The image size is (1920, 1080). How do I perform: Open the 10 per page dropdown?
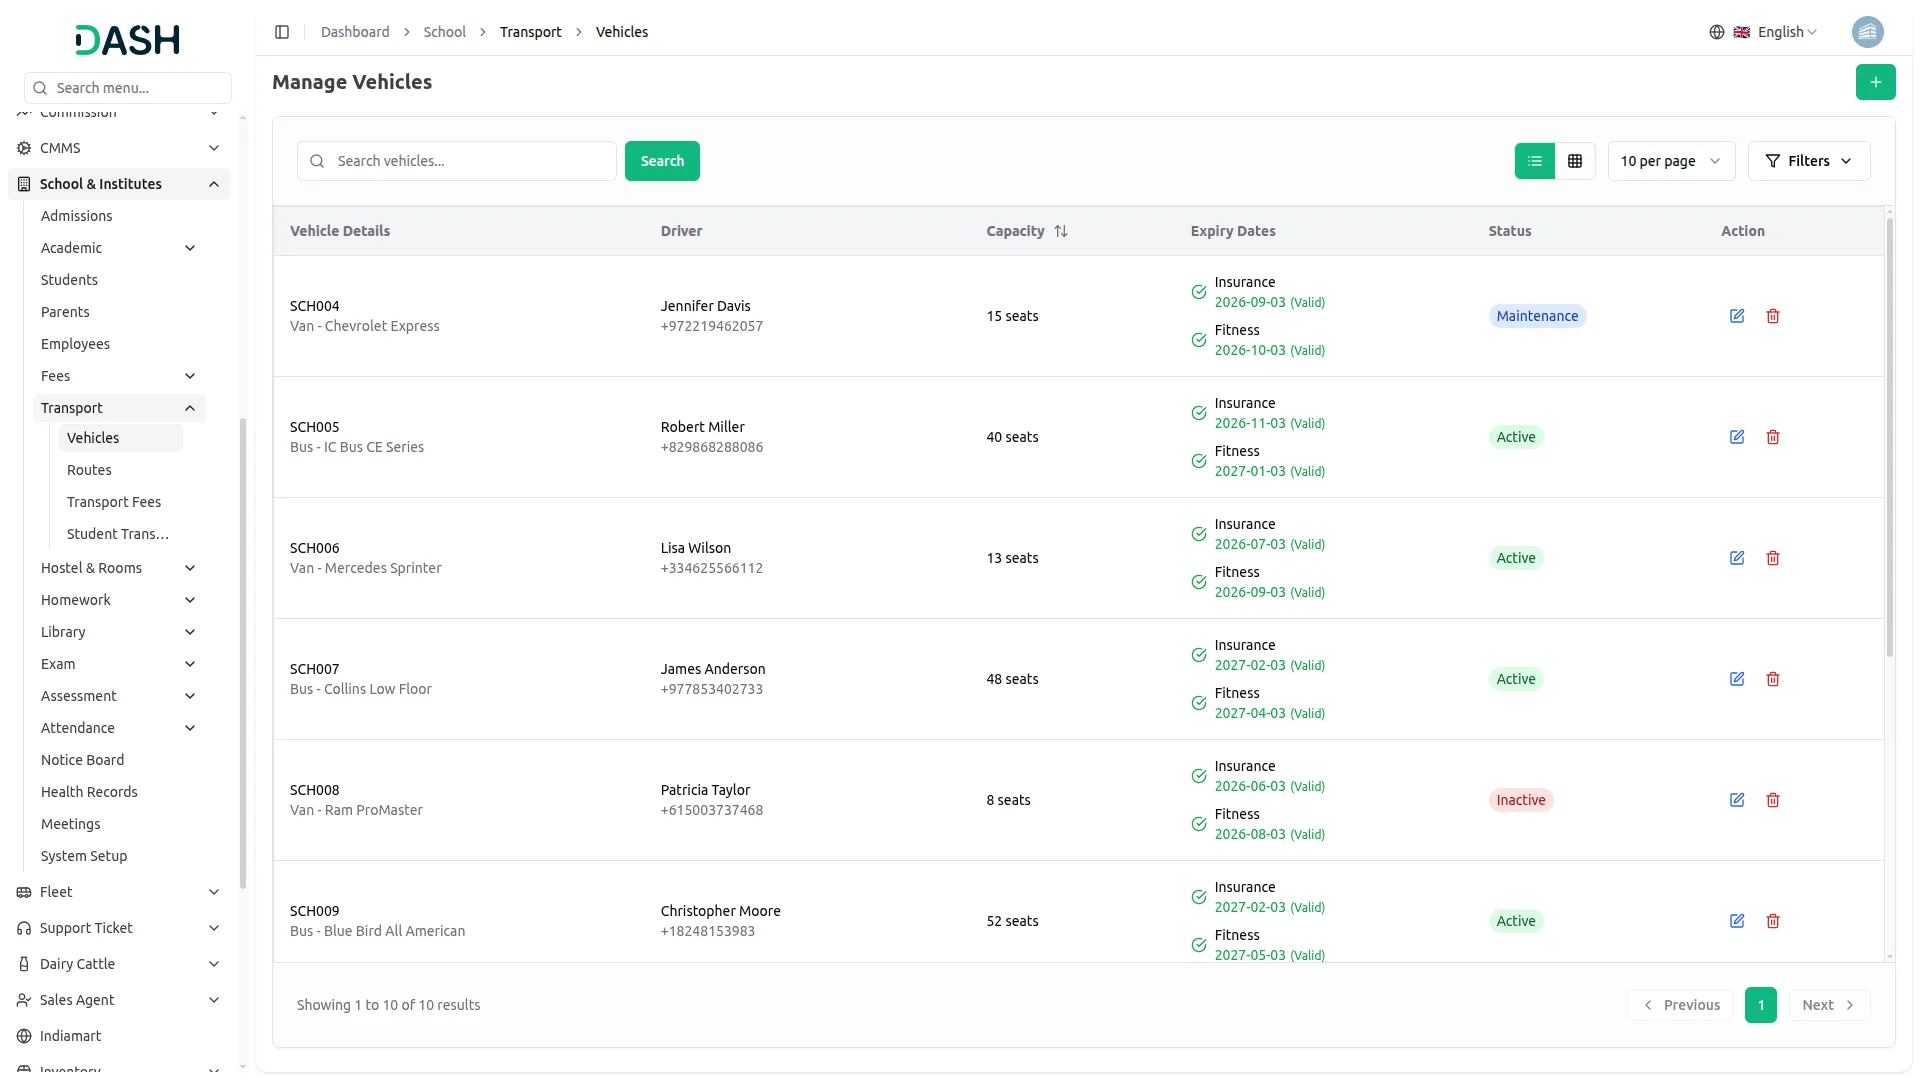coord(1670,161)
